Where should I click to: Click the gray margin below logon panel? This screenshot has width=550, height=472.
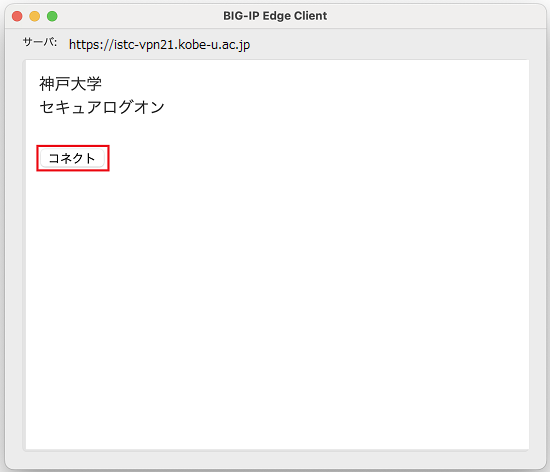(x=275, y=459)
